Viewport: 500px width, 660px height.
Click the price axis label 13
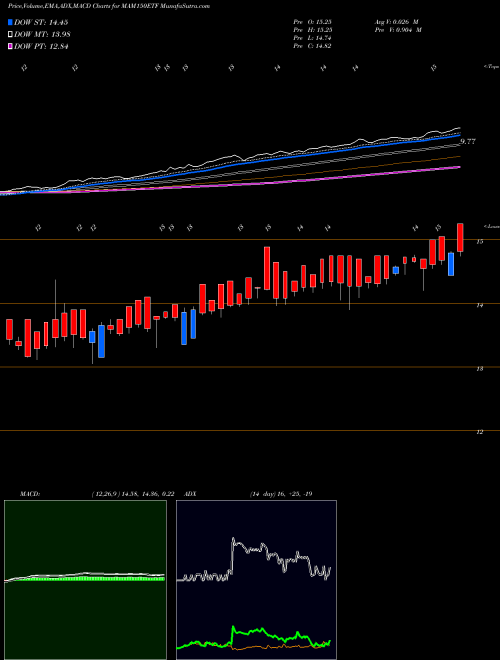coord(479,369)
